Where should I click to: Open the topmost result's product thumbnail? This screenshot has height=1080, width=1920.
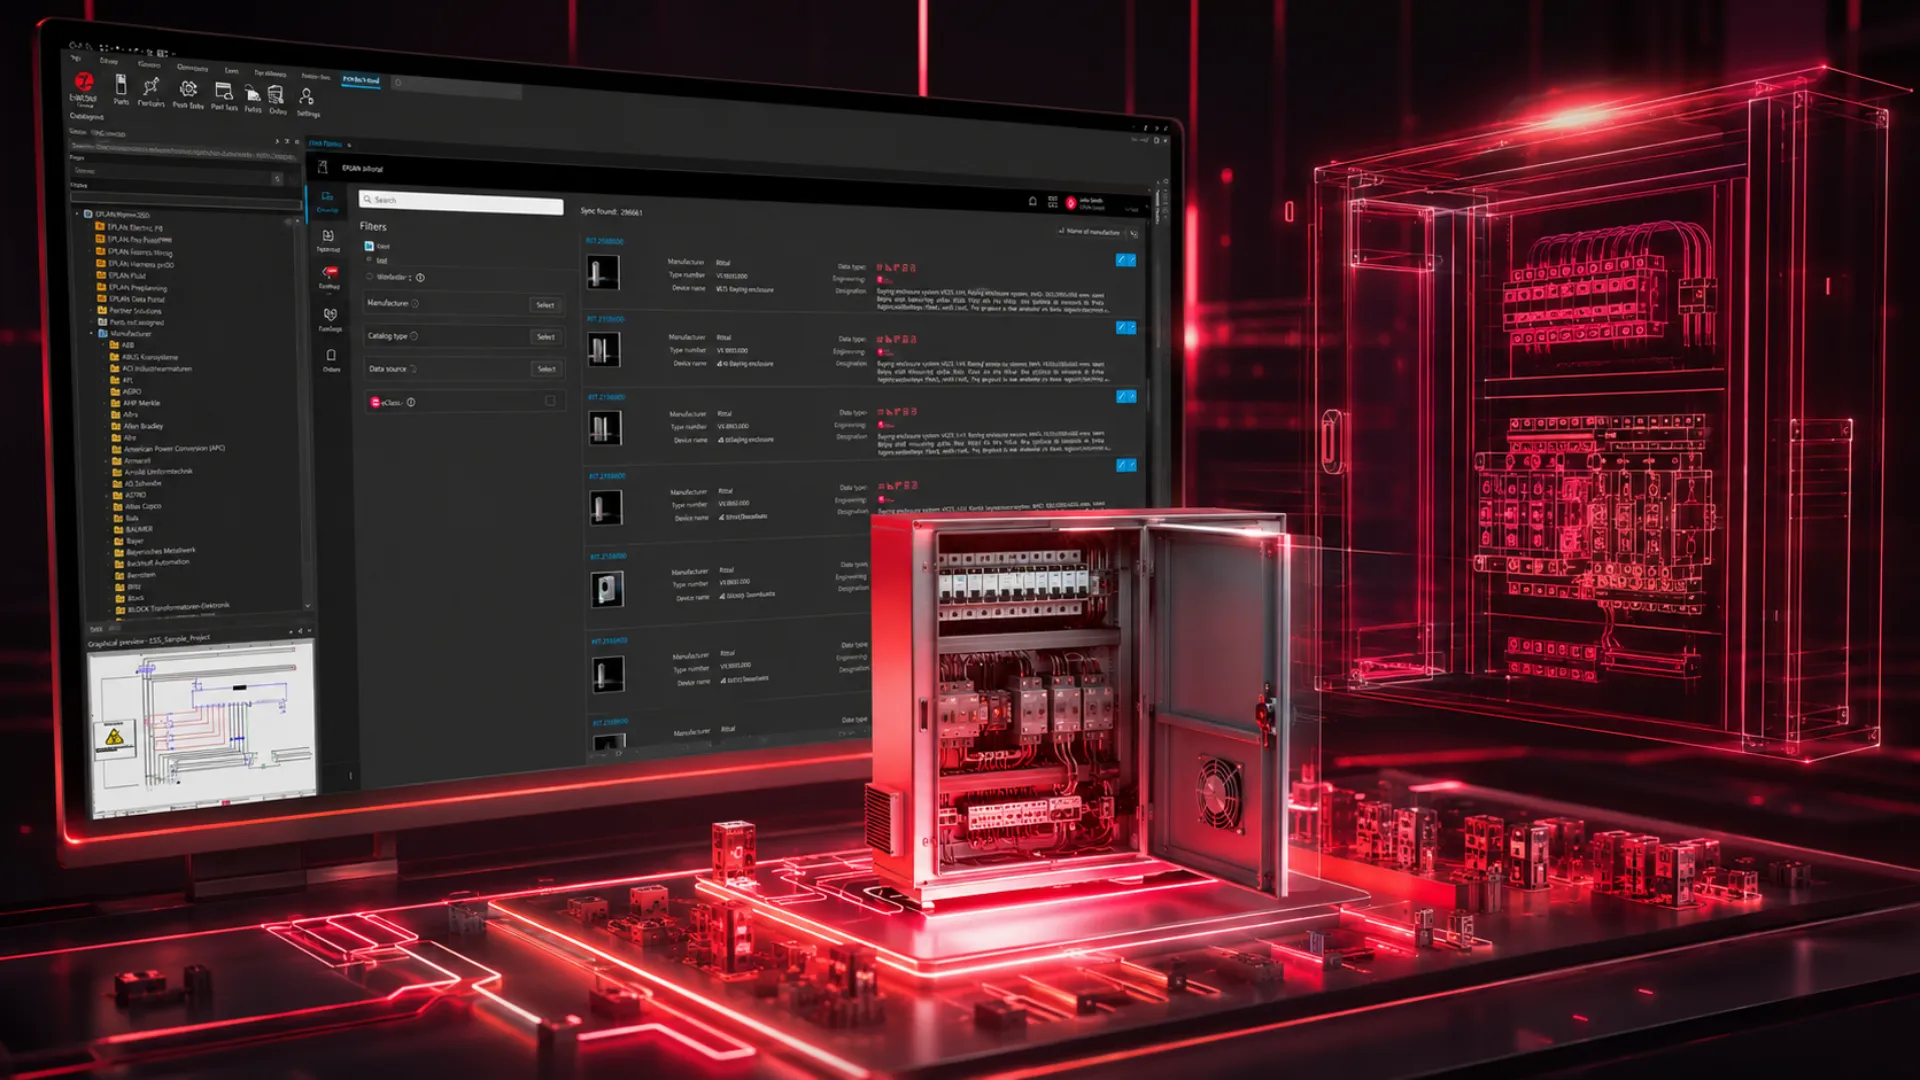click(x=603, y=273)
